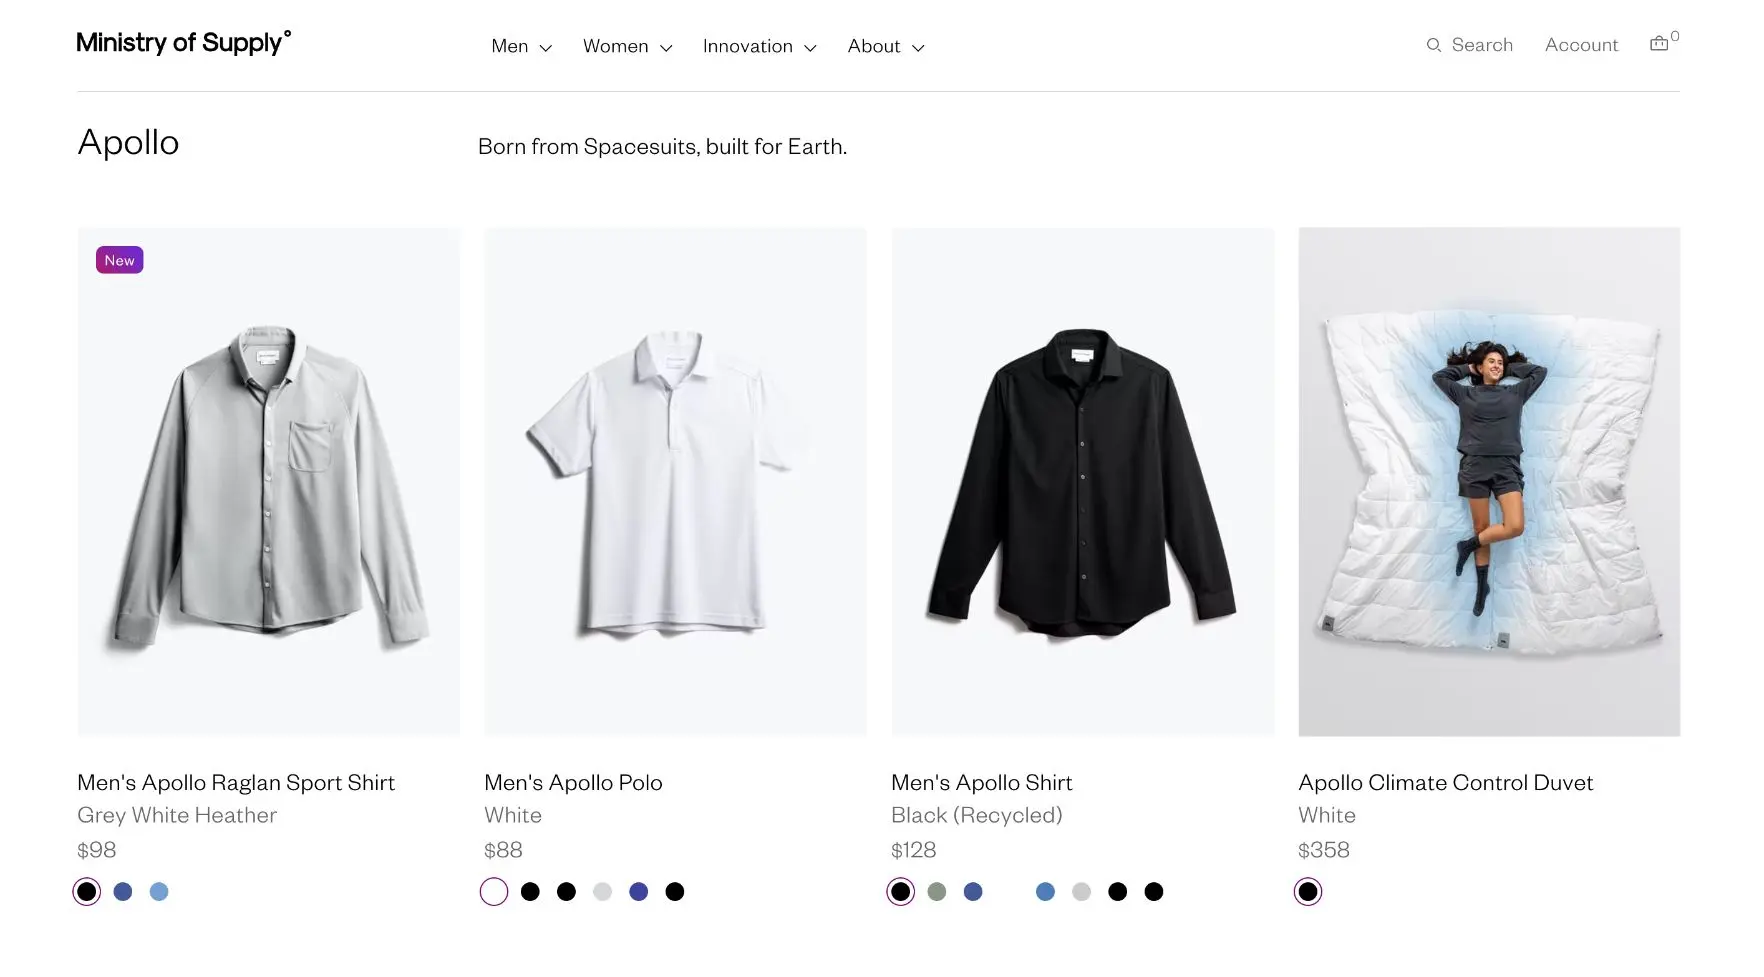Pick dark blue swatch for Raglan Sport Shirt
The width and height of the screenshot is (1764, 977).
[123, 892]
